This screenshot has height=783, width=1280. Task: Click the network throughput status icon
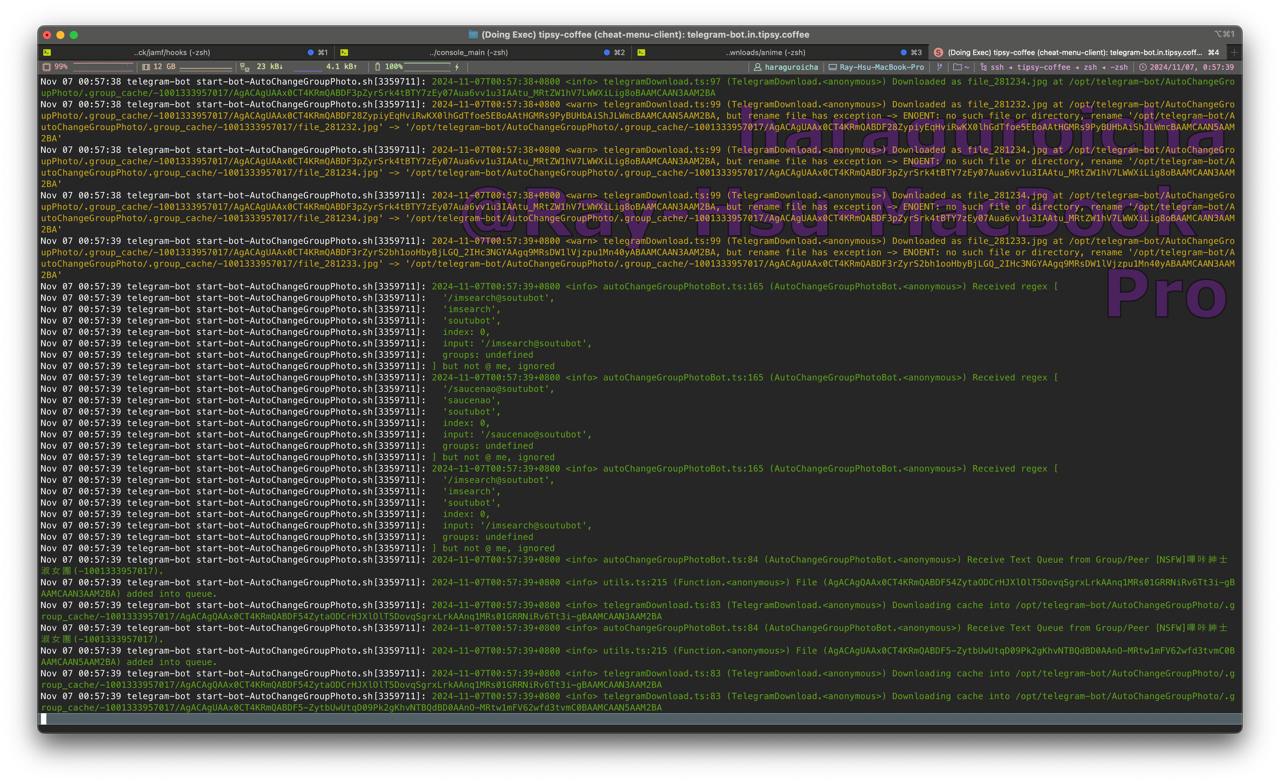pyautogui.click(x=245, y=67)
